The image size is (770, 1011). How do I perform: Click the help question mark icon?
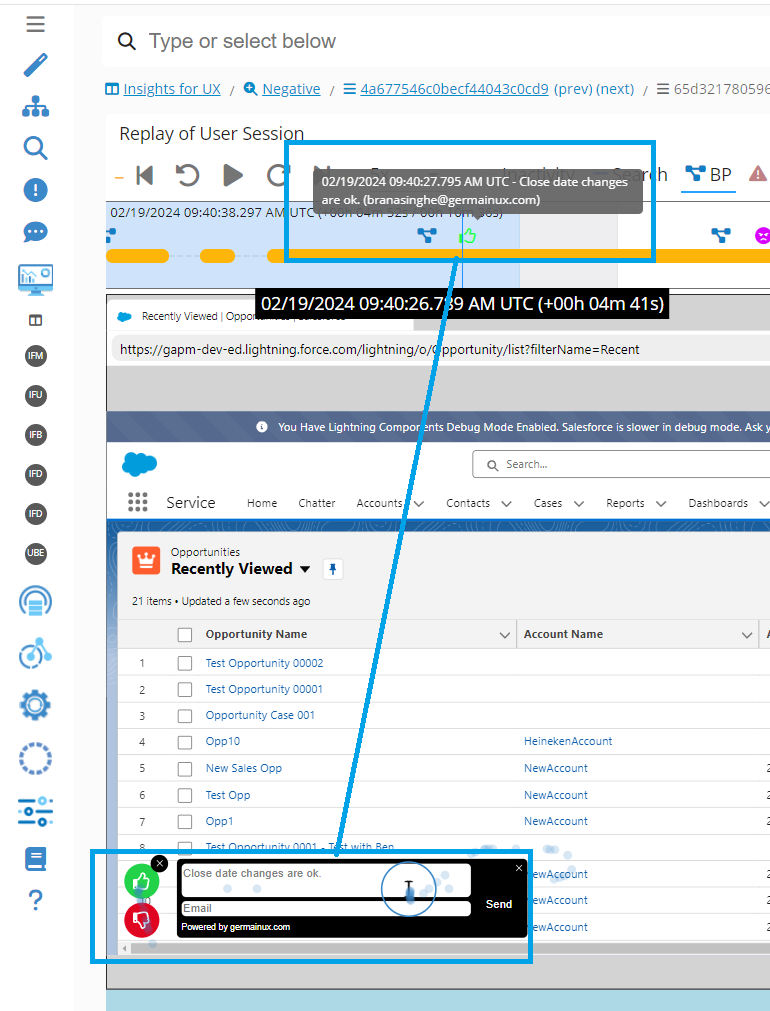(x=35, y=900)
